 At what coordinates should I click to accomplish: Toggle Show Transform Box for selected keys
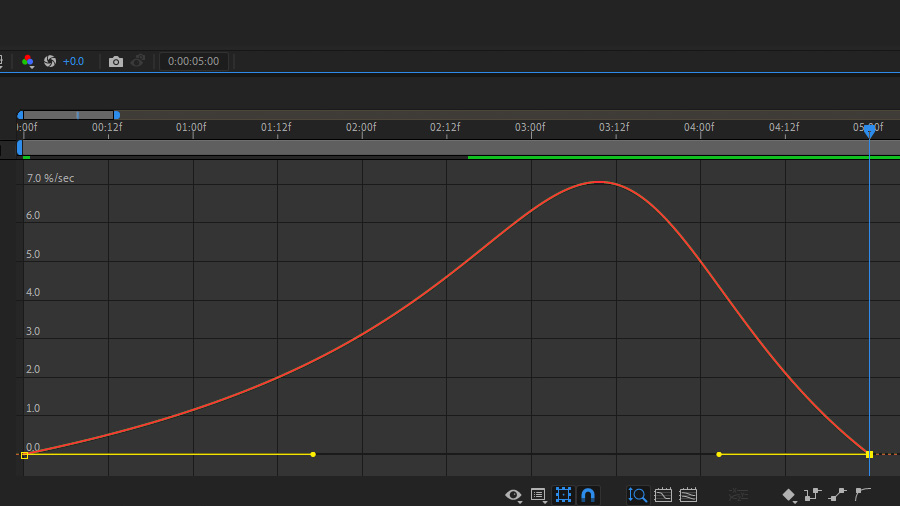pyautogui.click(x=563, y=495)
